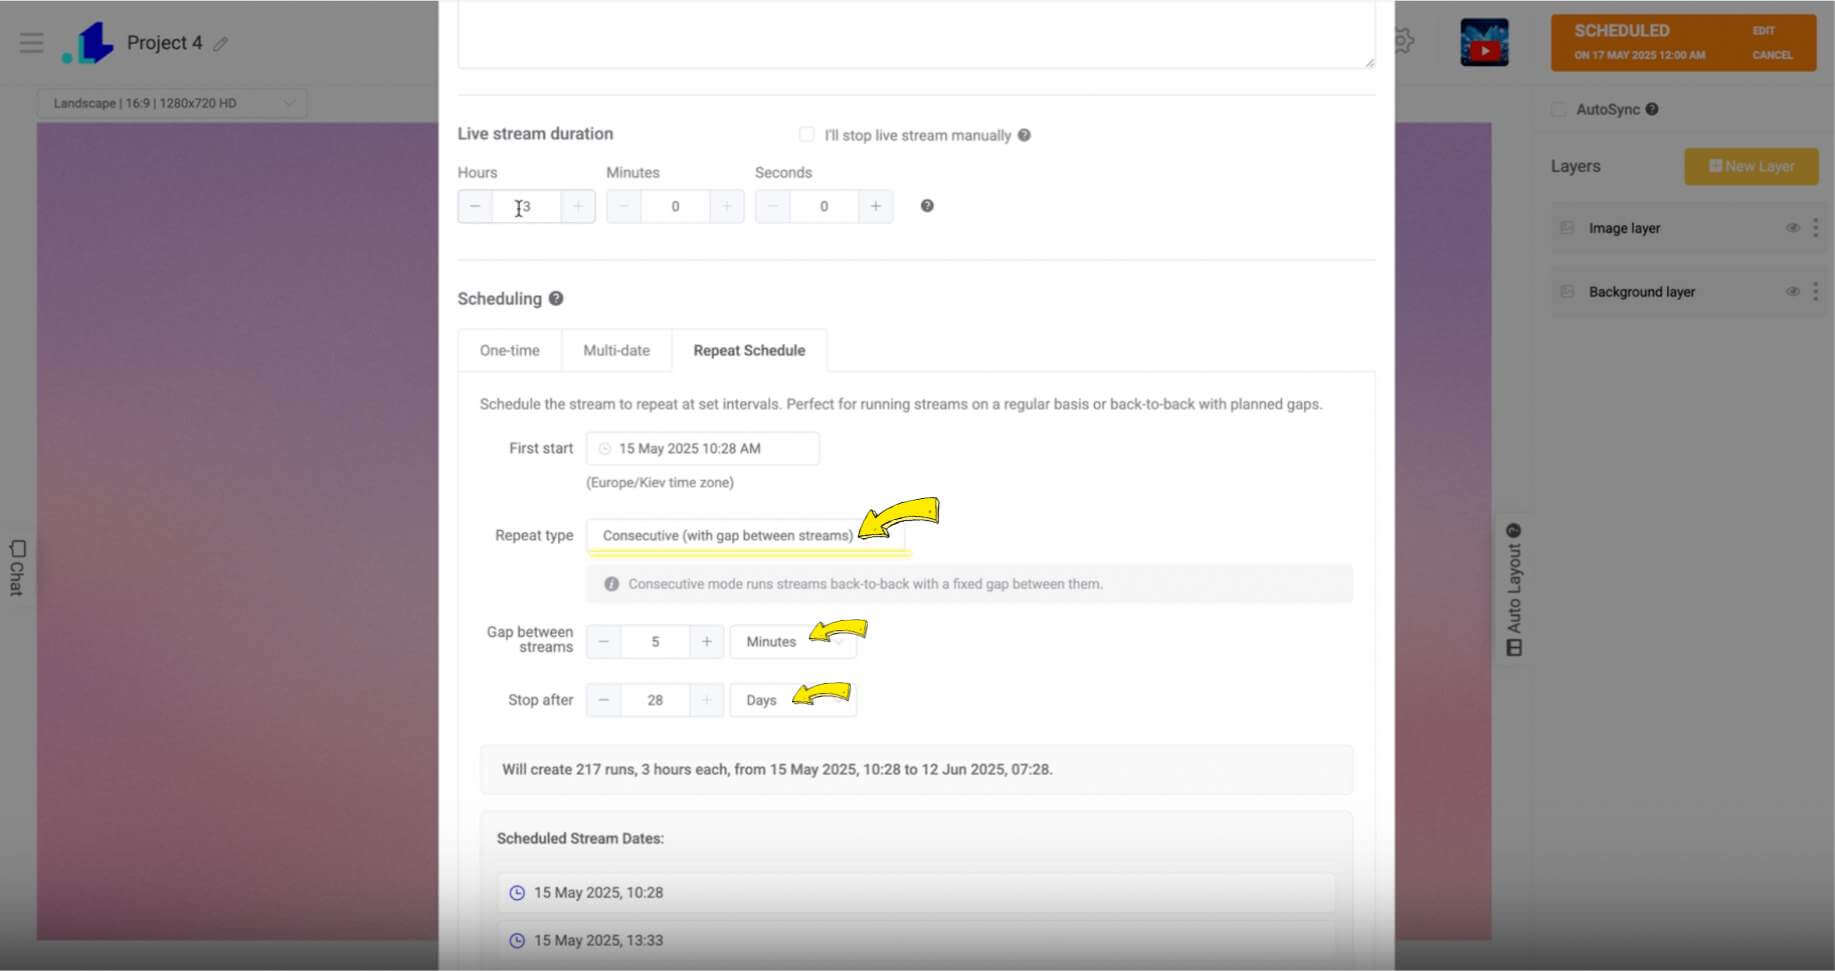This screenshot has width=1835, height=971.
Task: Enable I'll stop live stream manually
Action: pyautogui.click(x=806, y=134)
